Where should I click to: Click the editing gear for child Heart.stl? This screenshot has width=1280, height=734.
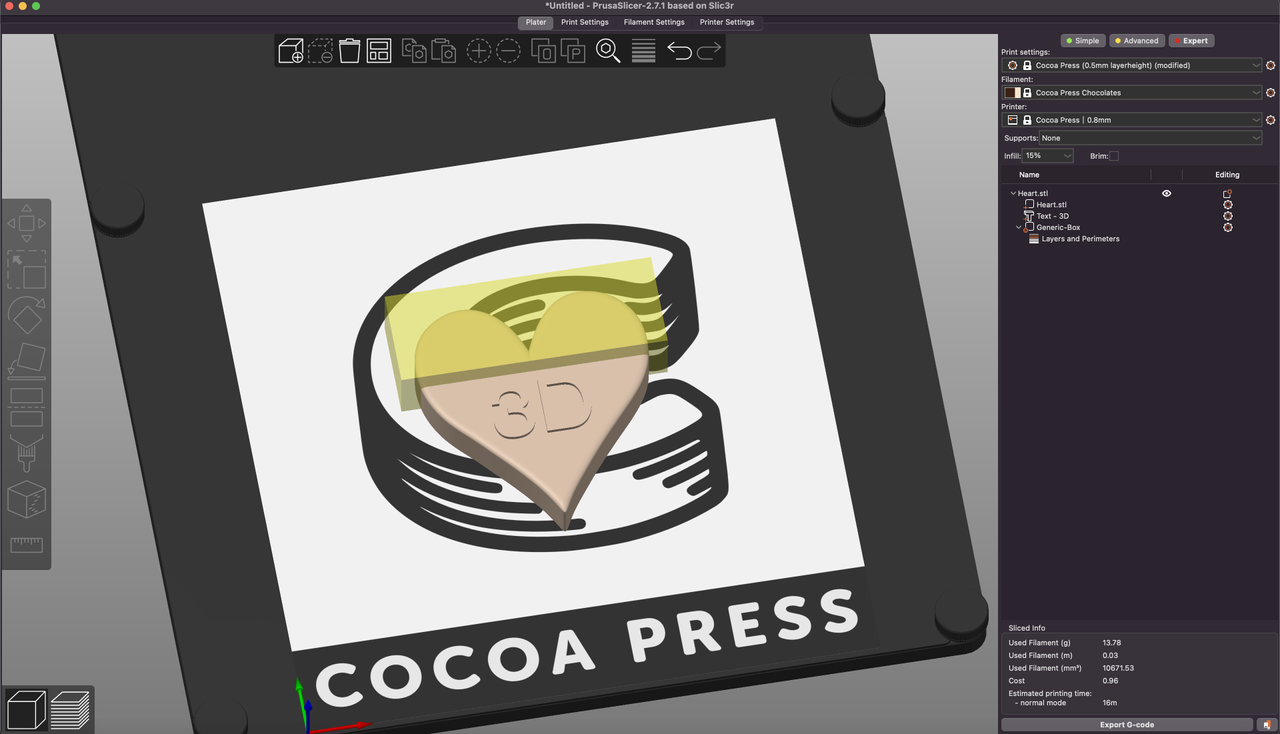(x=1228, y=204)
